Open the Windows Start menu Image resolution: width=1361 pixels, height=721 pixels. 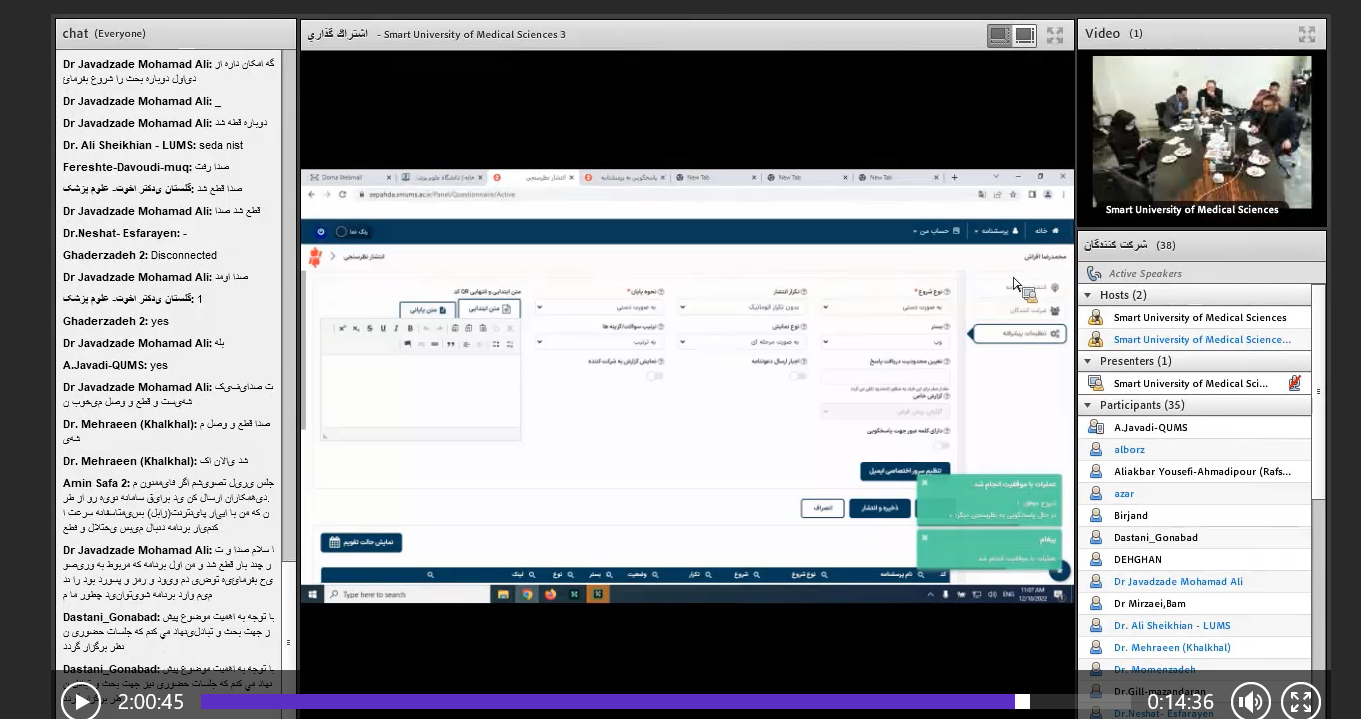312,594
